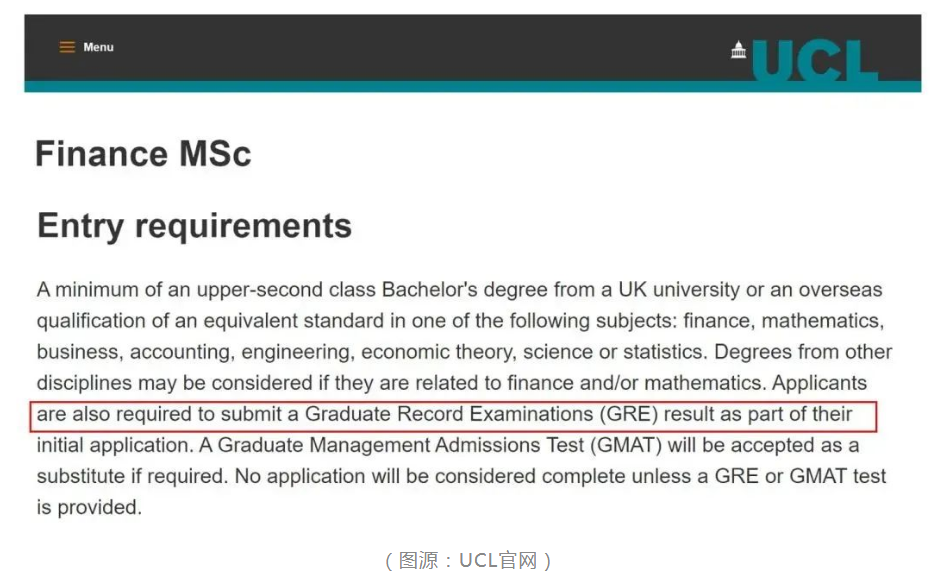Click the word GMAT in parentheses
Screen dimensions: 946x584
click(626, 445)
